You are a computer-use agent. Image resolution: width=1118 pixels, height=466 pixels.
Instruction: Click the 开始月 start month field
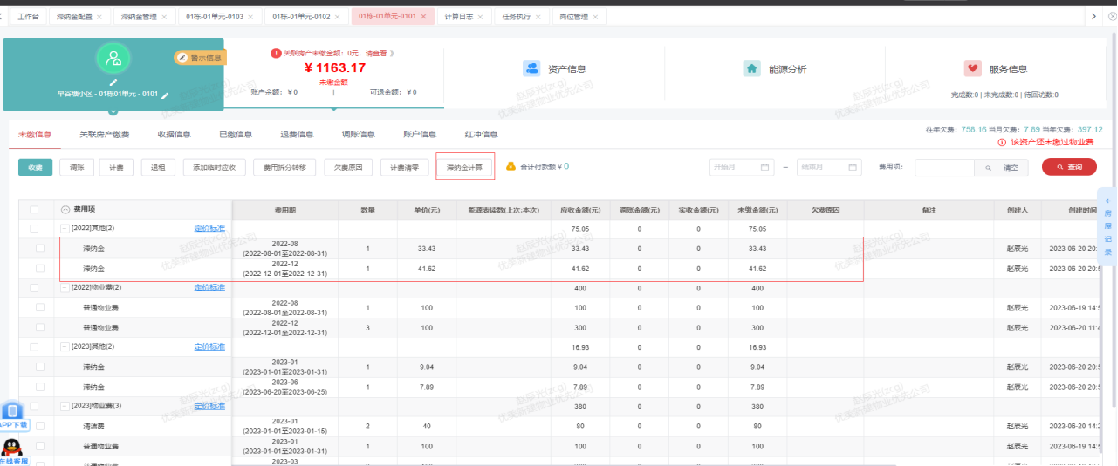[742, 167]
